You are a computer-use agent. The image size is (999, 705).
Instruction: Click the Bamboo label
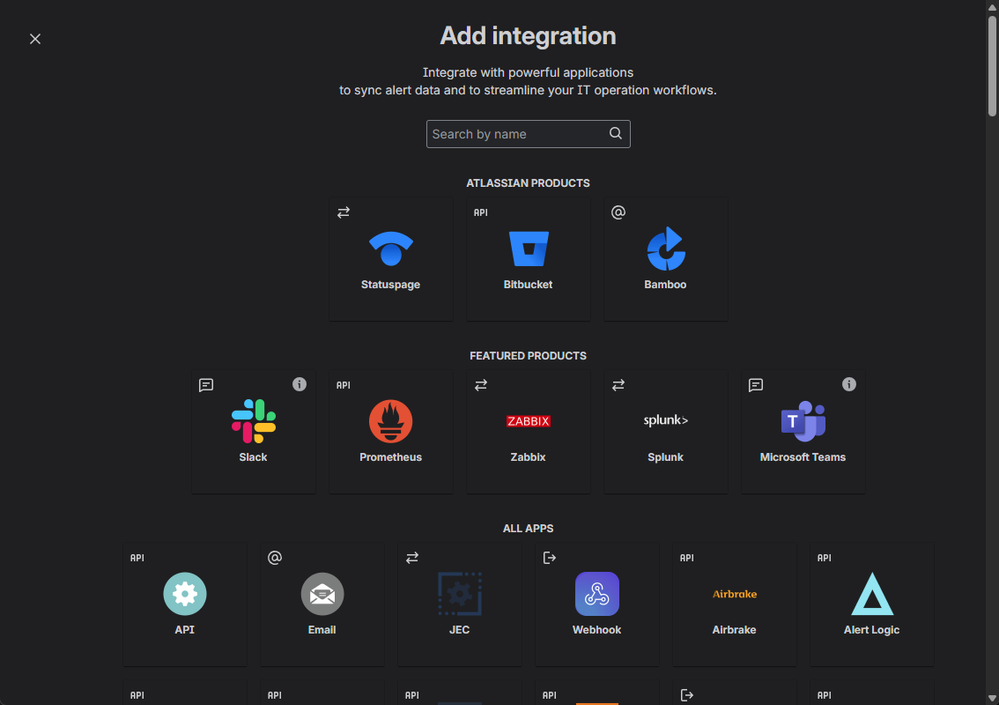(x=665, y=285)
